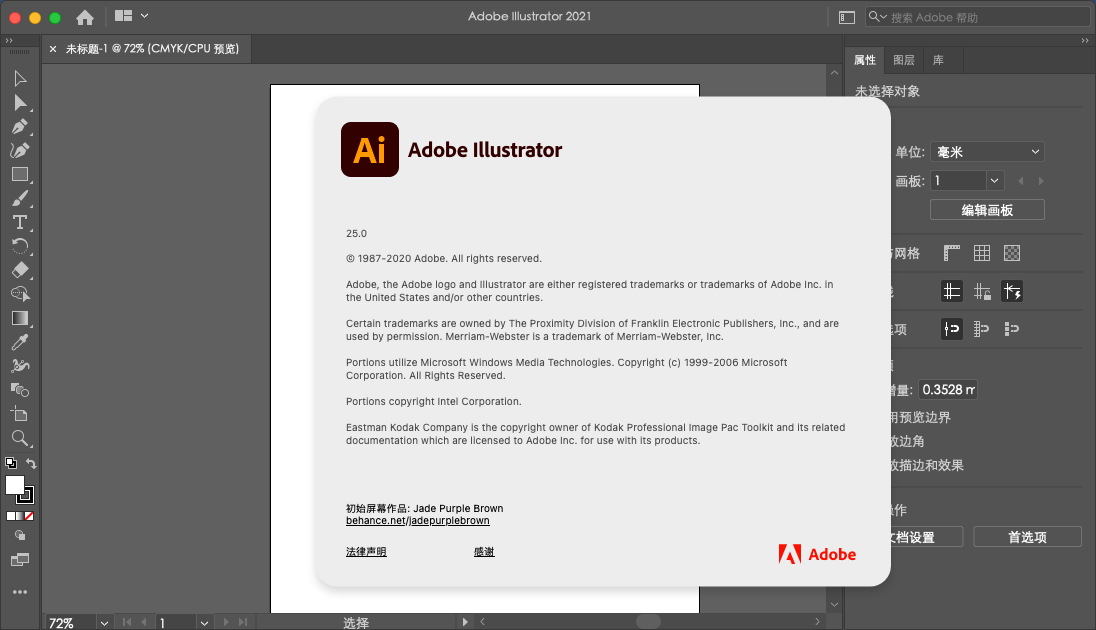Select the Artboard tool
The width and height of the screenshot is (1096, 630).
tap(20, 414)
